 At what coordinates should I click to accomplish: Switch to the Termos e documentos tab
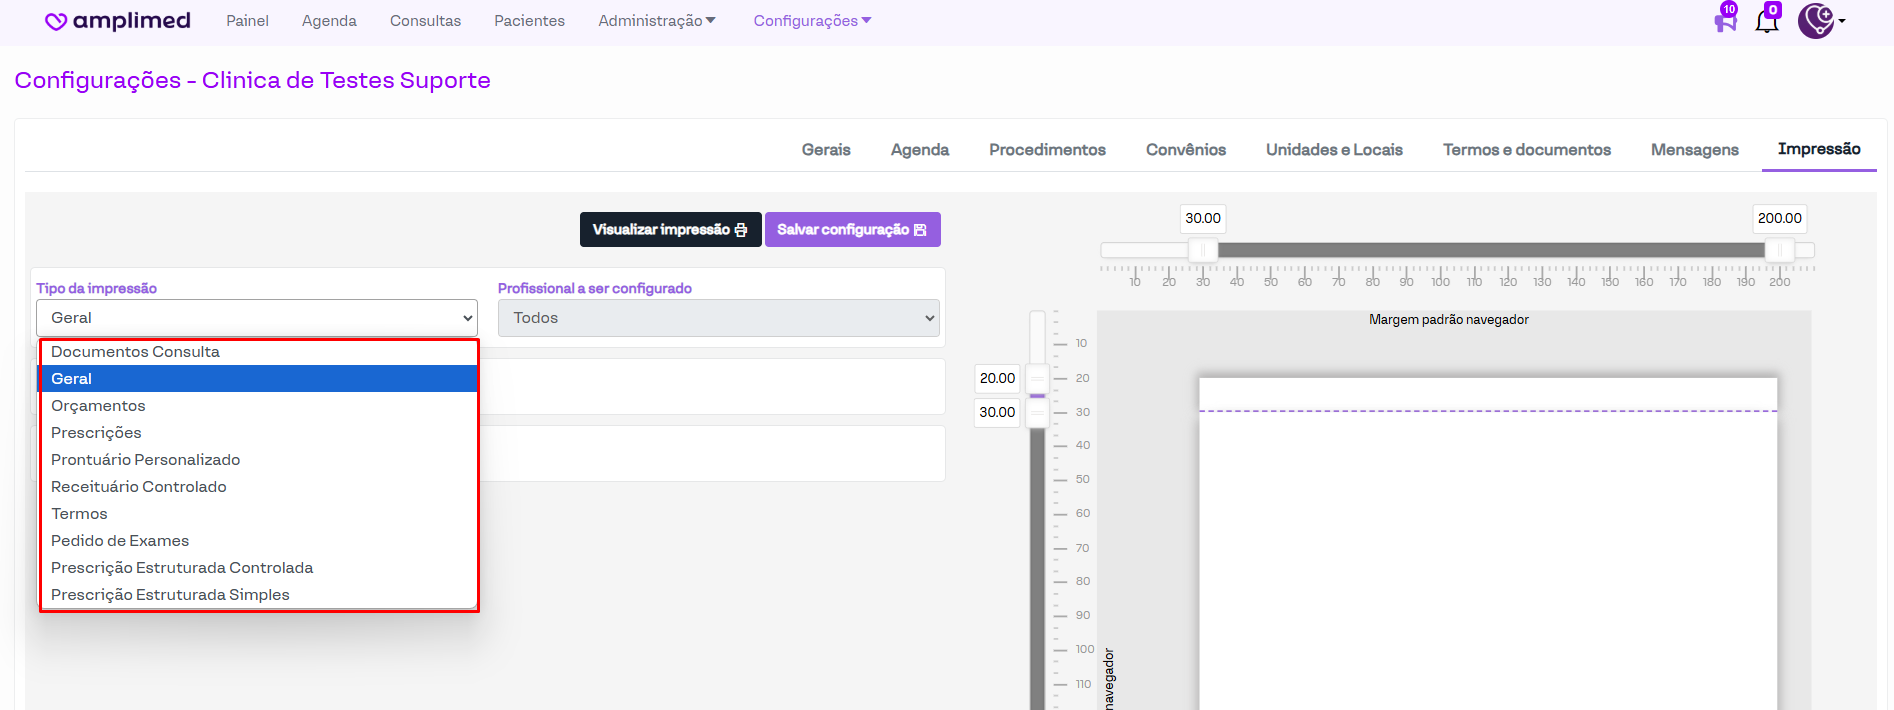1526,150
